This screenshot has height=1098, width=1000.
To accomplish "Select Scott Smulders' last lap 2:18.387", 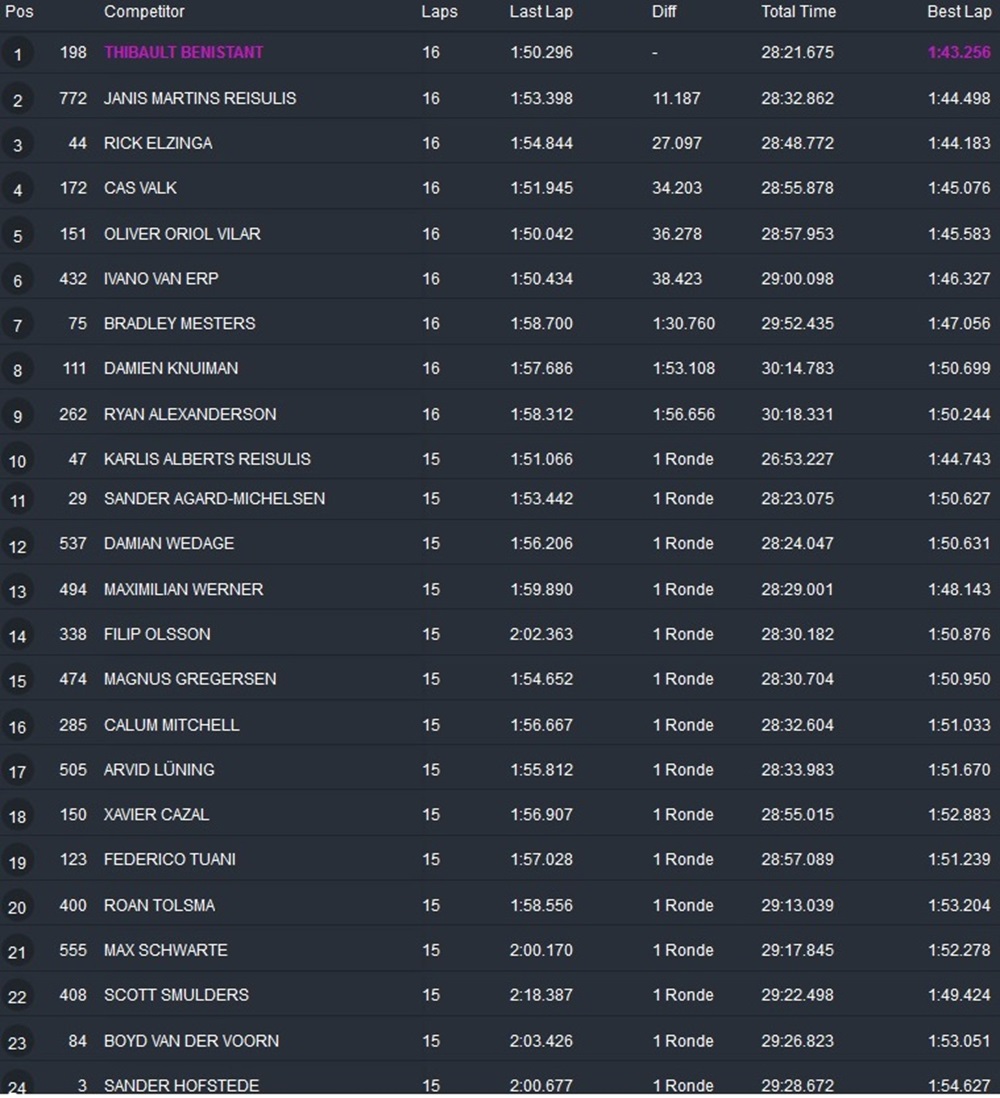I will [541, 995].
